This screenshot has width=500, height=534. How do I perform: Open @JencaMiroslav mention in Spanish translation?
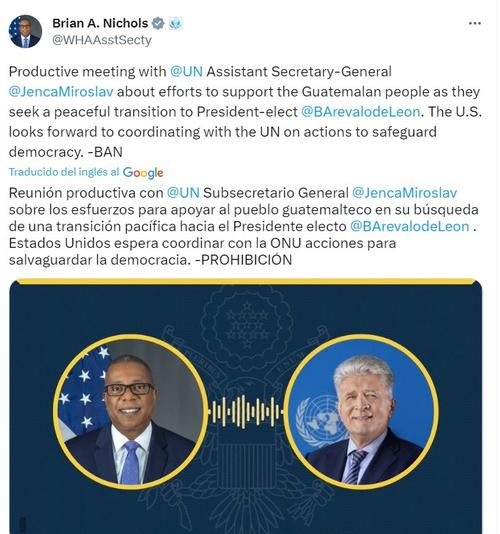tap(404, 193)
